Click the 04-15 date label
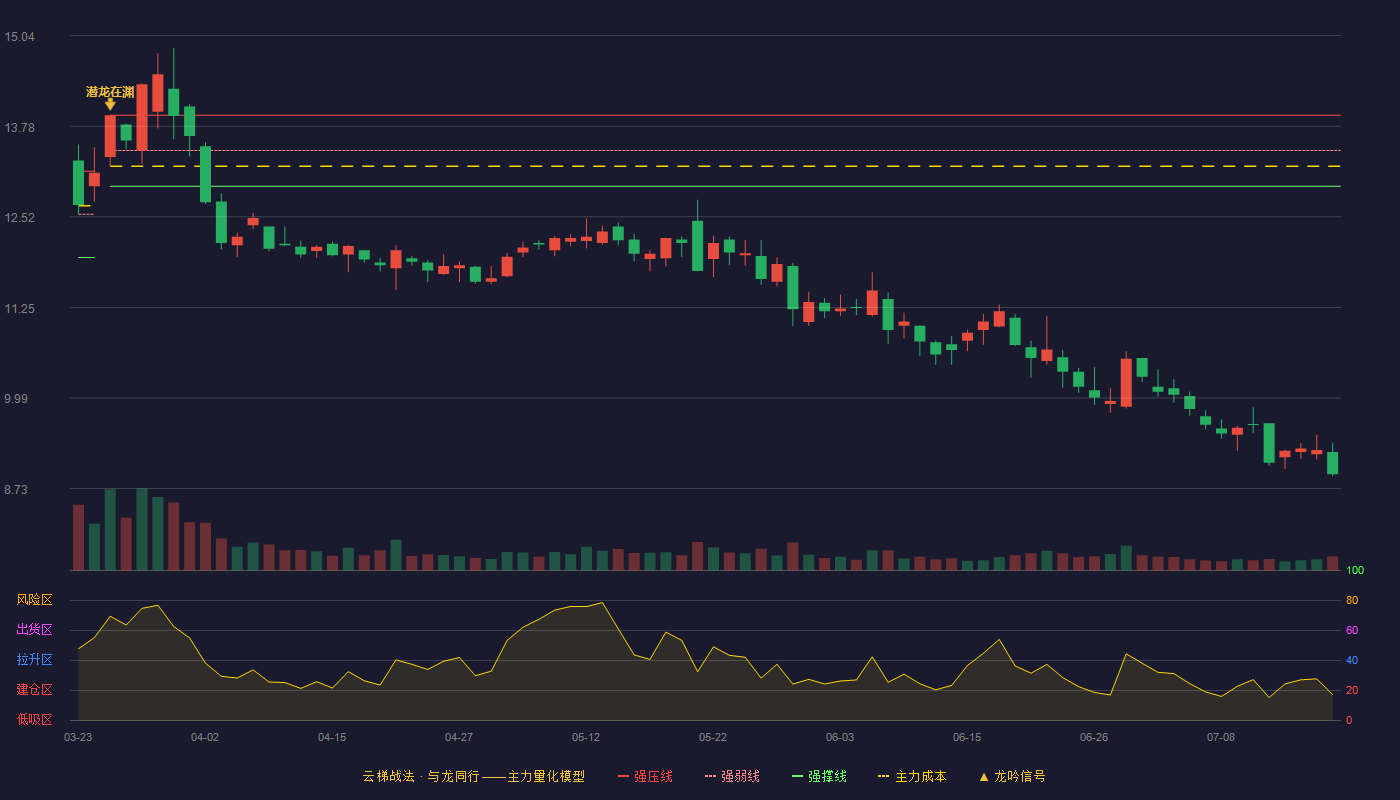1400x800 pixels. (x=332, y=737)
